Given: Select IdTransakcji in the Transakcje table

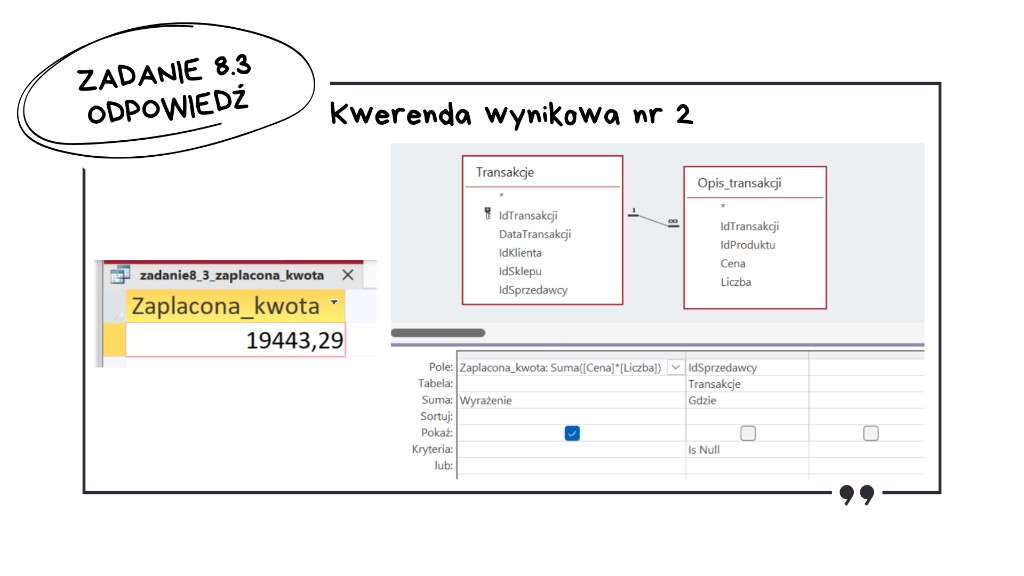Looking at the screenshot, I should click(x=528, y=216).
